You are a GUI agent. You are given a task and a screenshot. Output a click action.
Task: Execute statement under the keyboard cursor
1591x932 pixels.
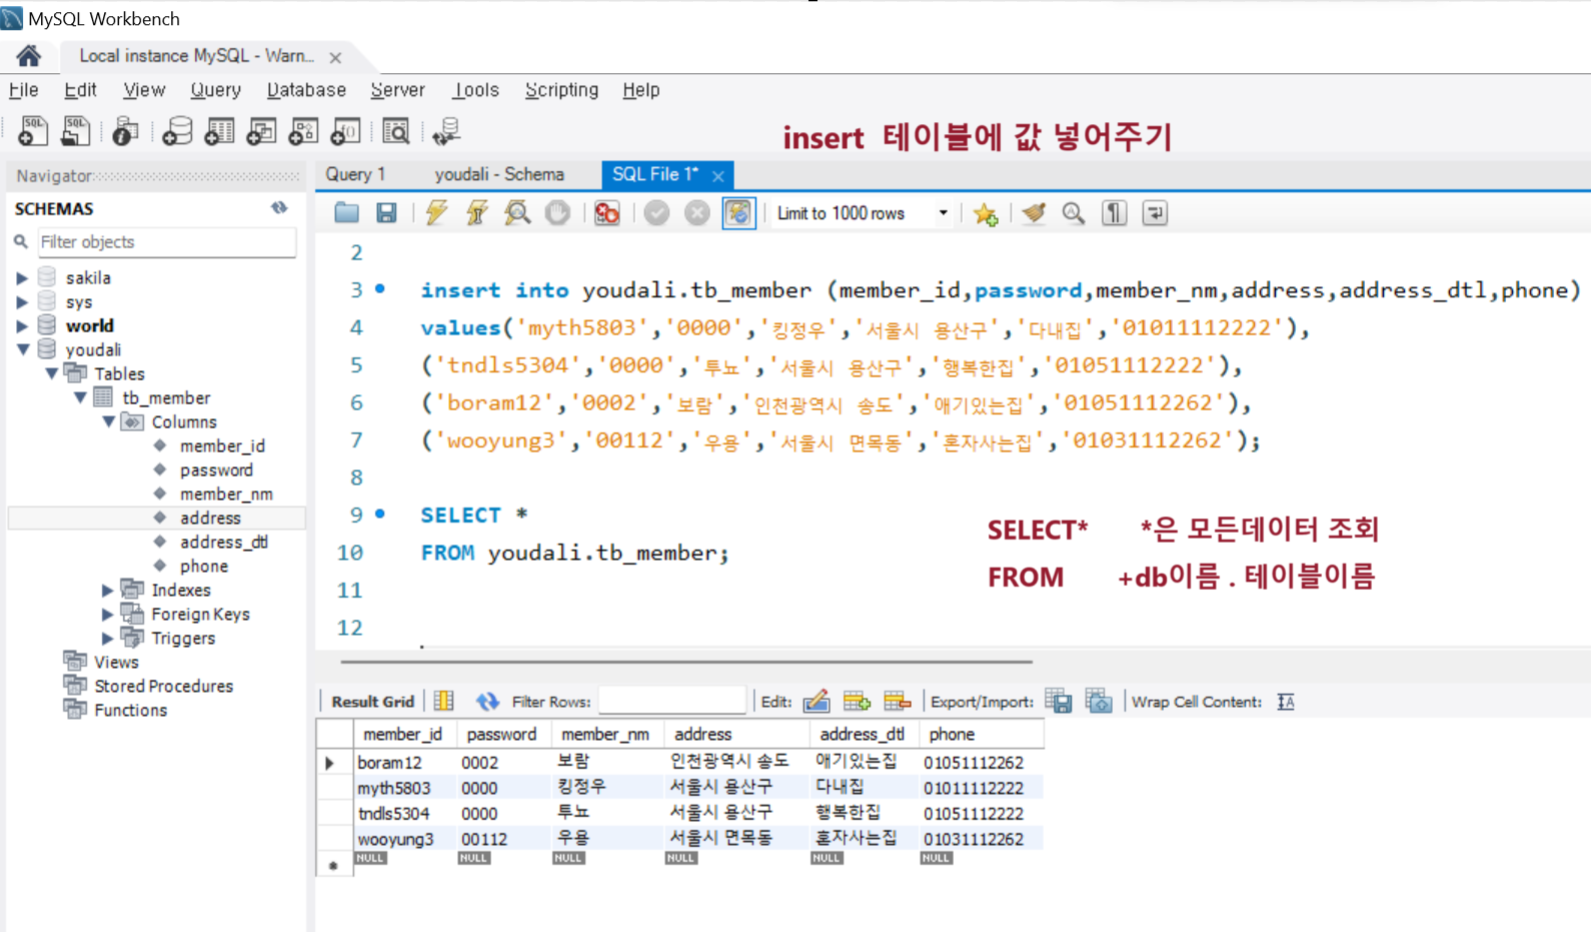click(x=477, y=213)
